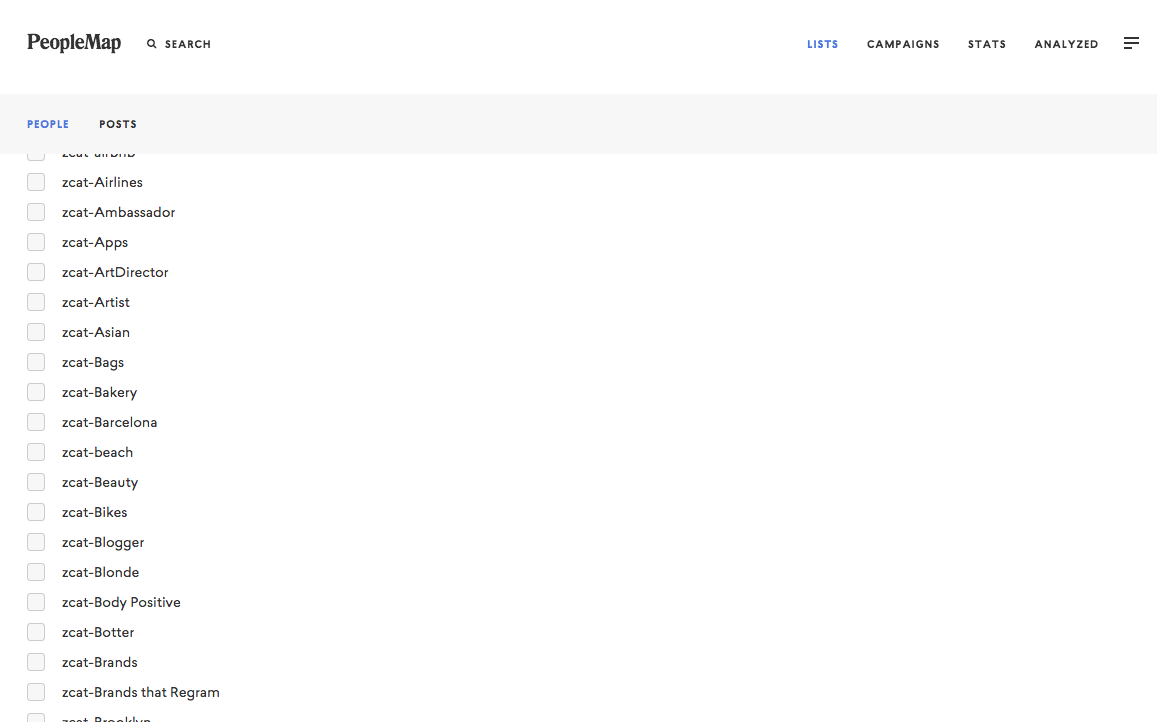Switch to the PEOPLE tab
Screen dimensions: 1157x722
pos(48,124)
